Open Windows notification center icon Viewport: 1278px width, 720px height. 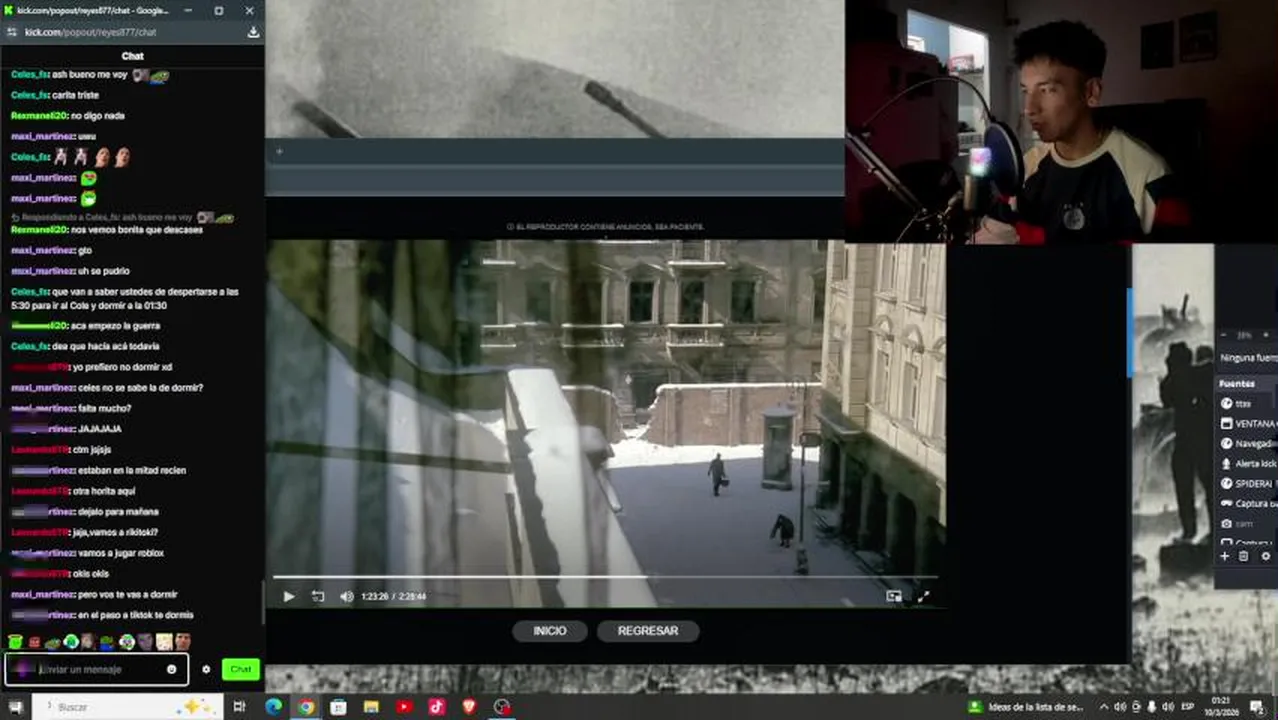pos(1258,707)
